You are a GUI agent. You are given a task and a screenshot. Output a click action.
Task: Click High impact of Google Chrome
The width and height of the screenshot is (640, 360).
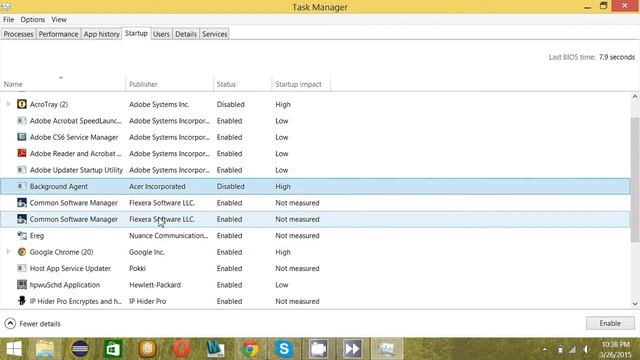point(283,252)
